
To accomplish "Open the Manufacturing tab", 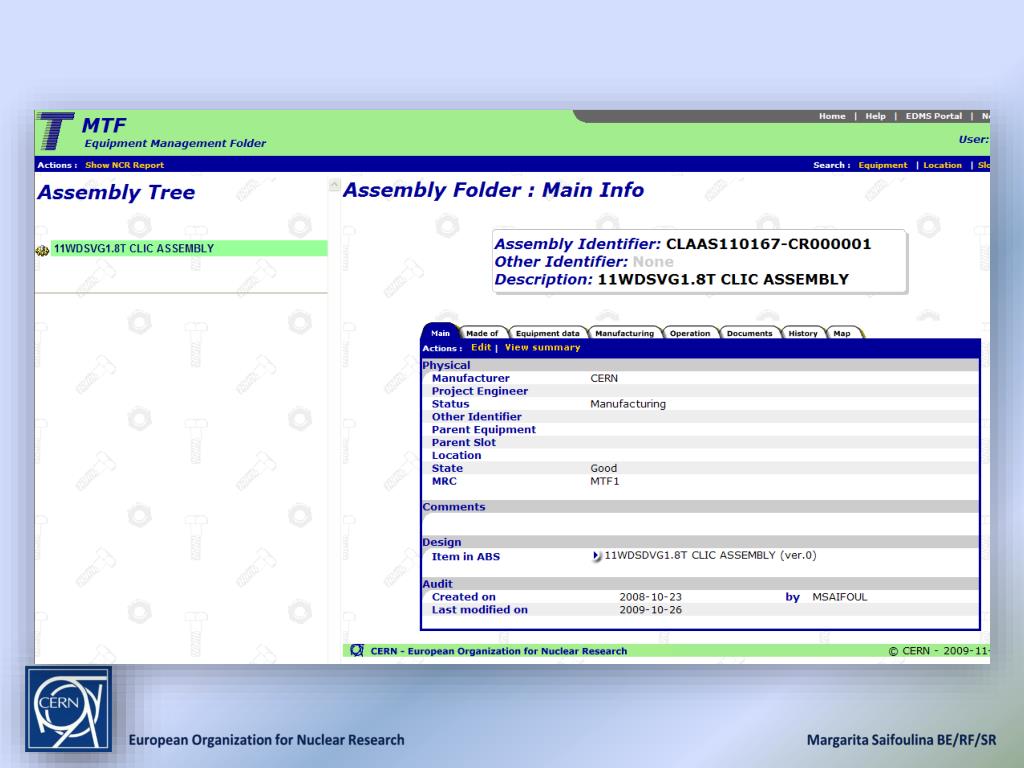I will tap(624, 333).
